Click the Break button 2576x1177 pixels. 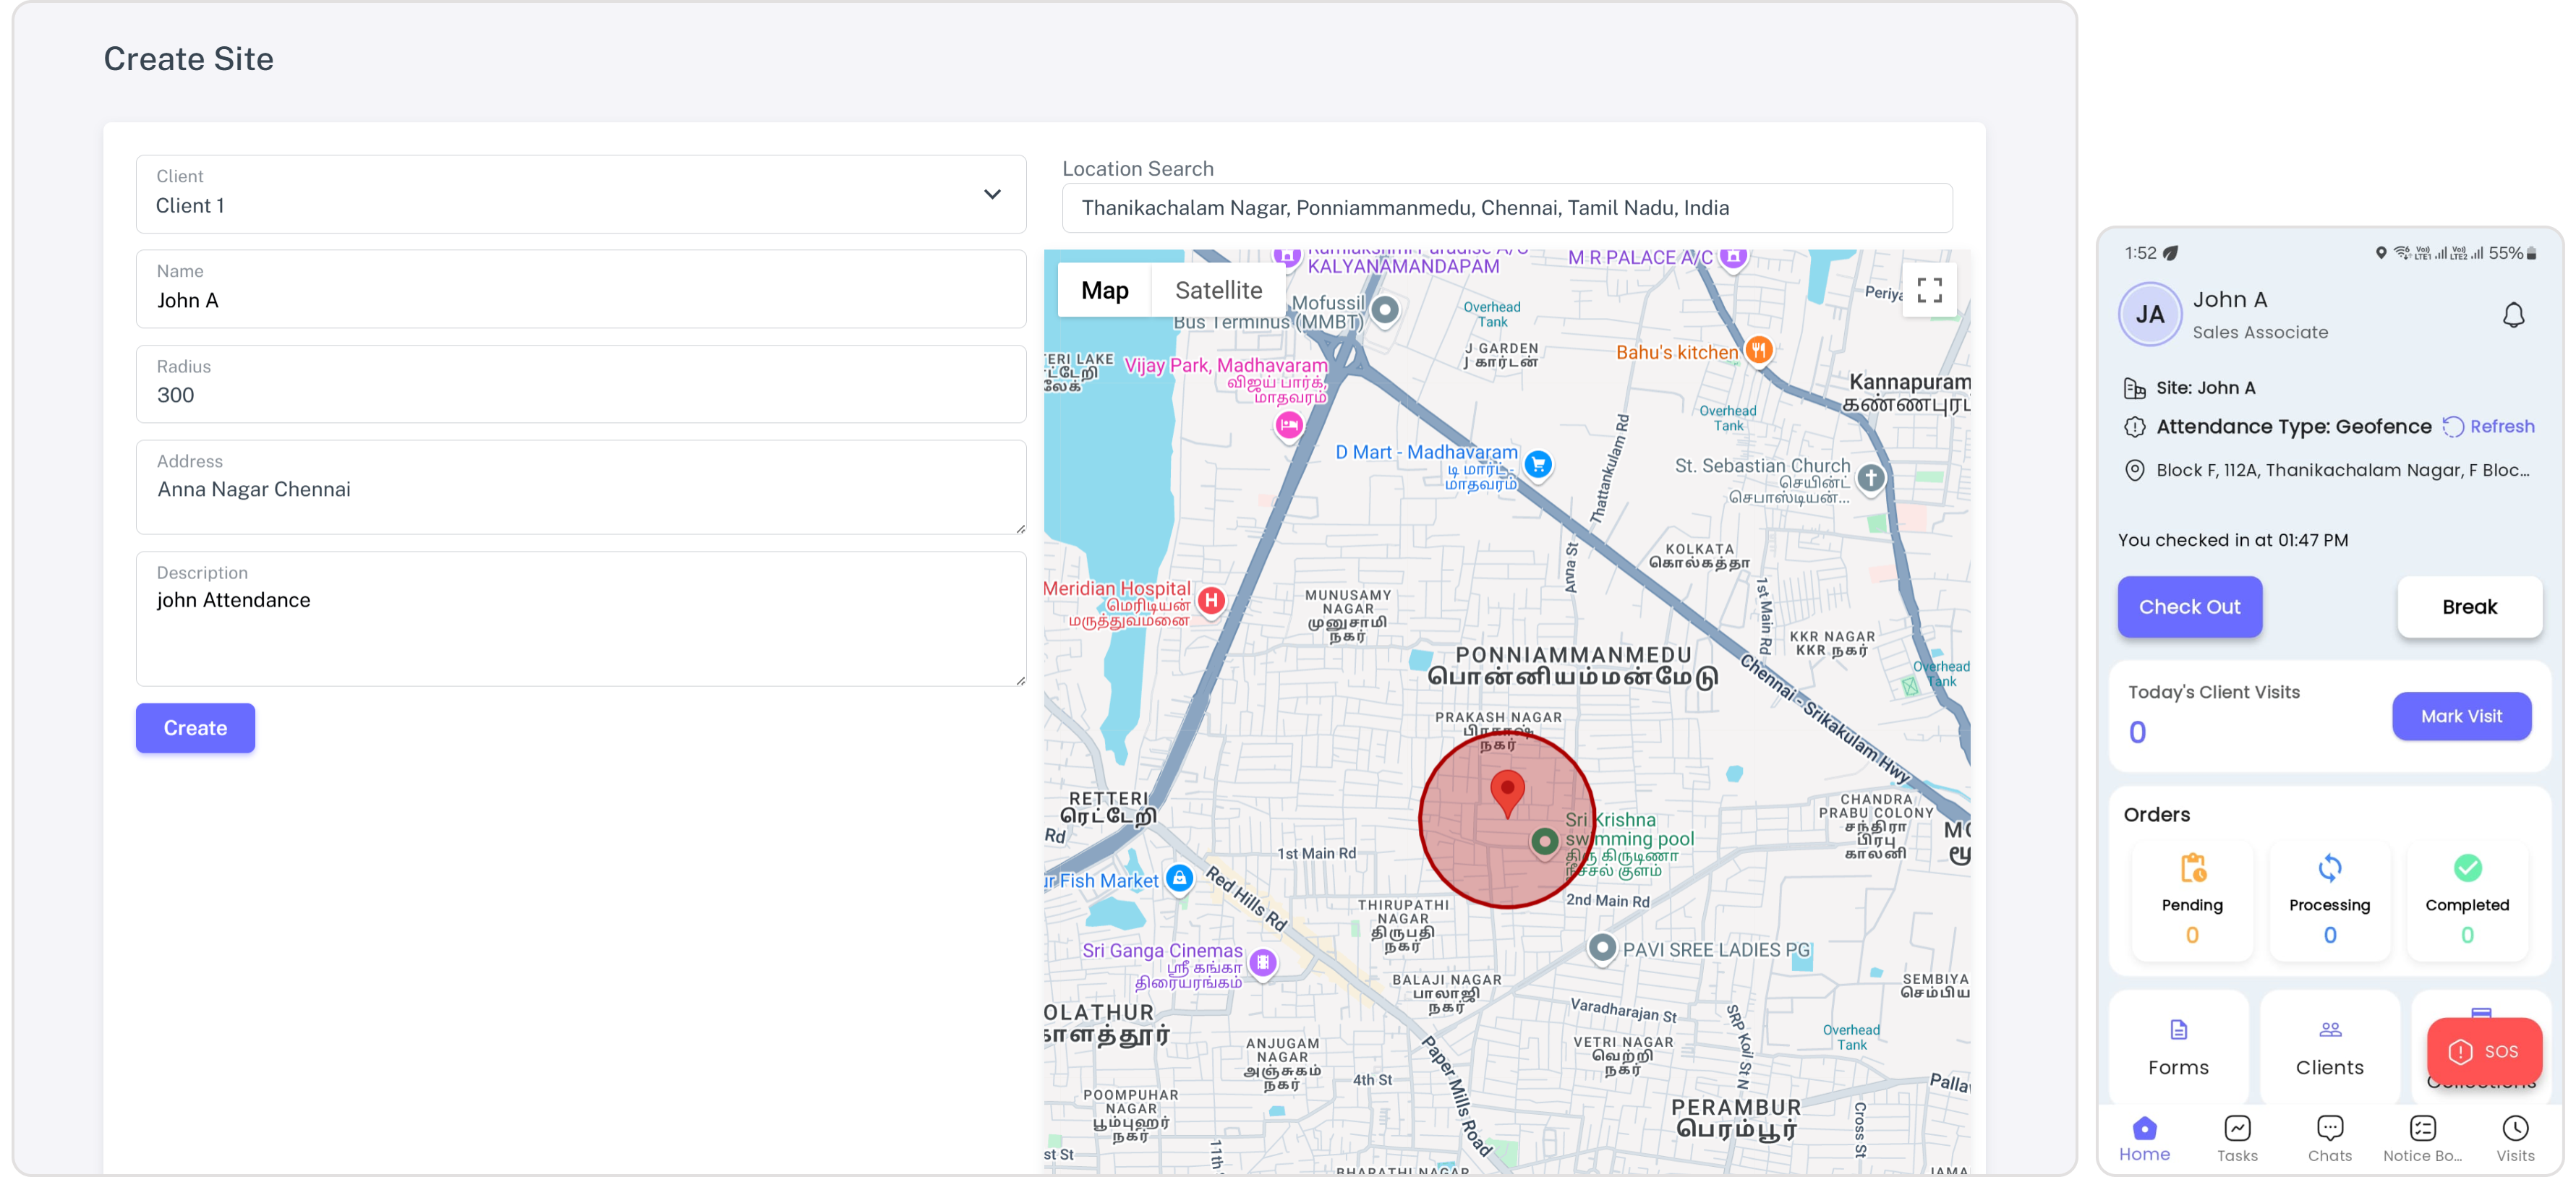pyautogui.click(x=2469, y=607)
